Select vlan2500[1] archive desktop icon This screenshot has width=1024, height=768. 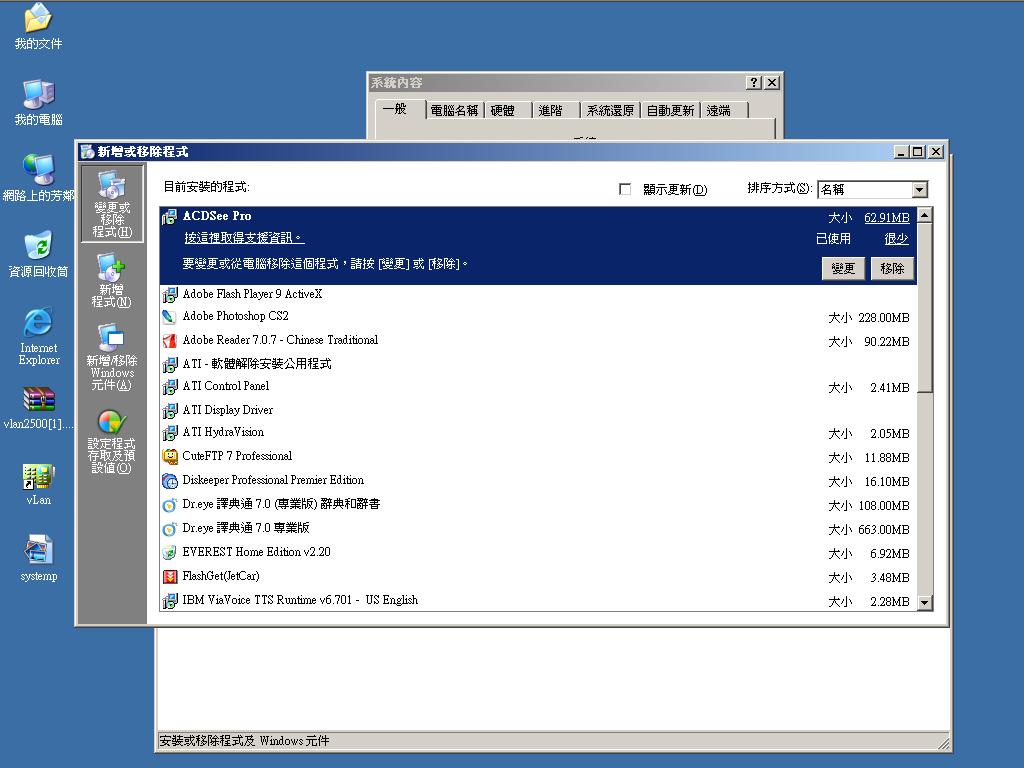tap(38, 408)
